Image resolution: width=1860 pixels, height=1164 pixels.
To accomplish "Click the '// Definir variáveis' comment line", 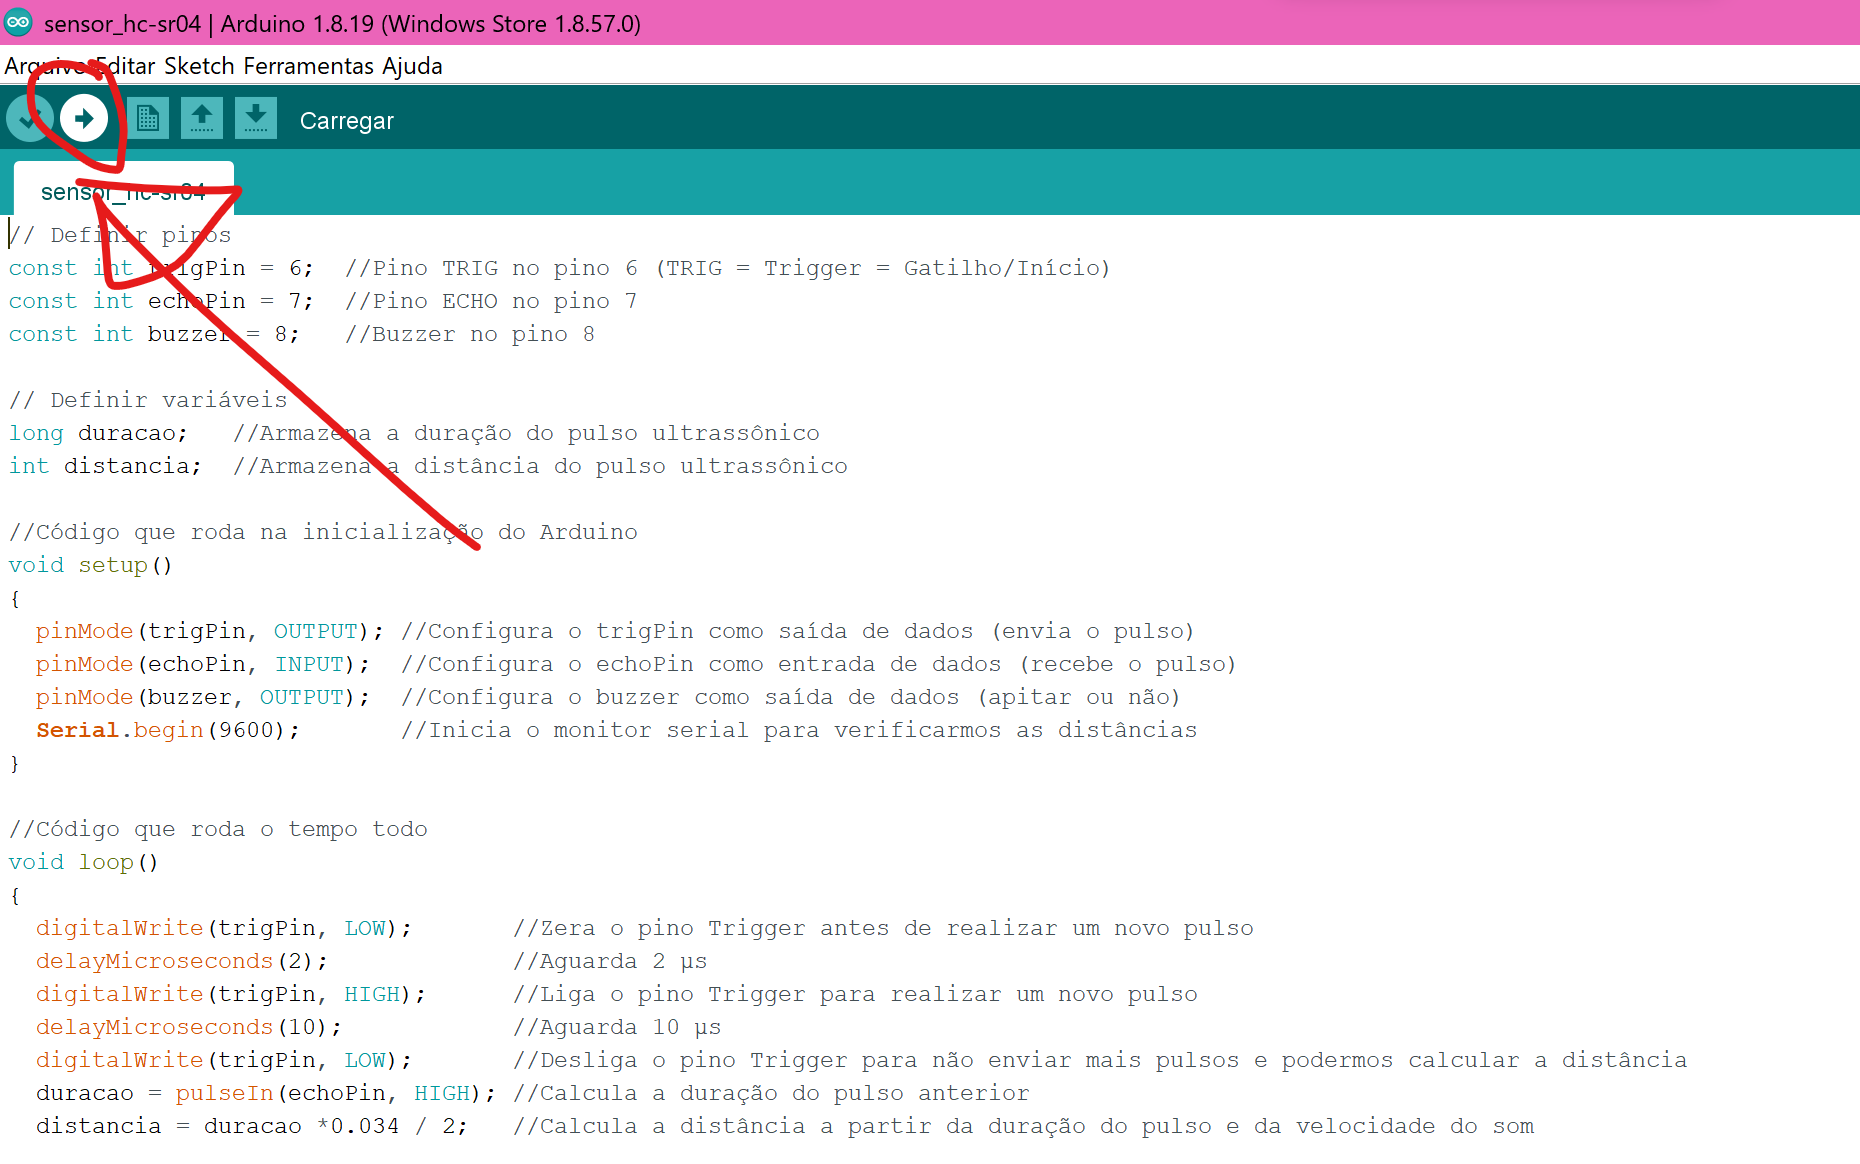I will pos(148,400).
